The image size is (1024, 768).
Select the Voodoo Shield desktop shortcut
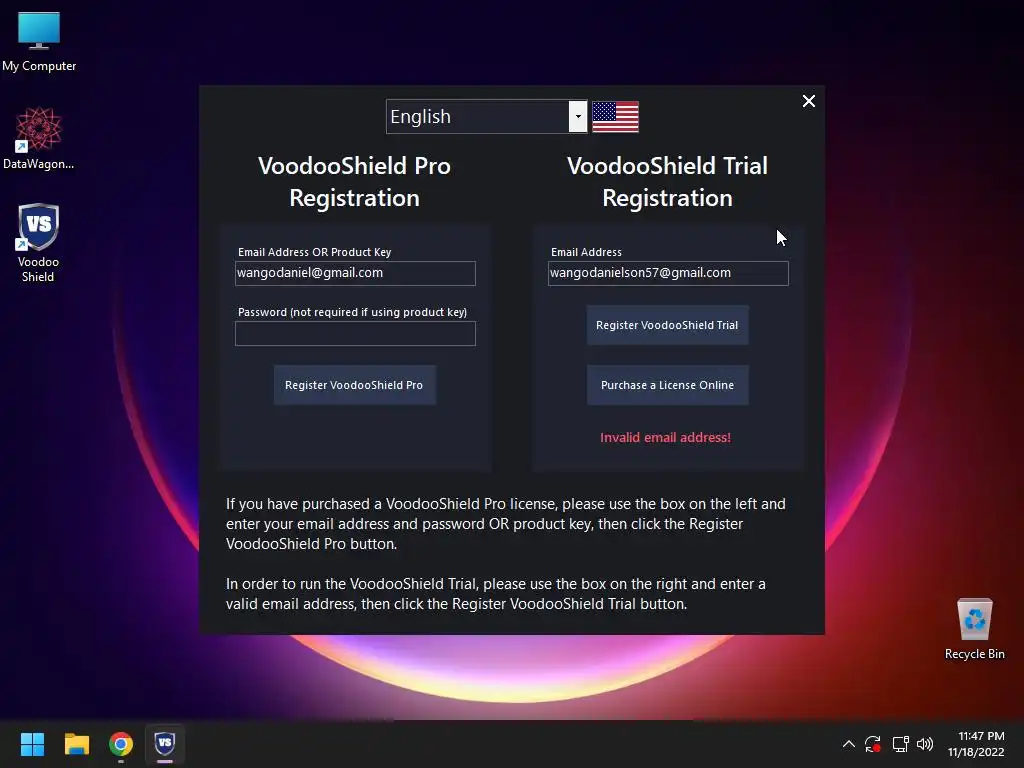tap(38, 242)
